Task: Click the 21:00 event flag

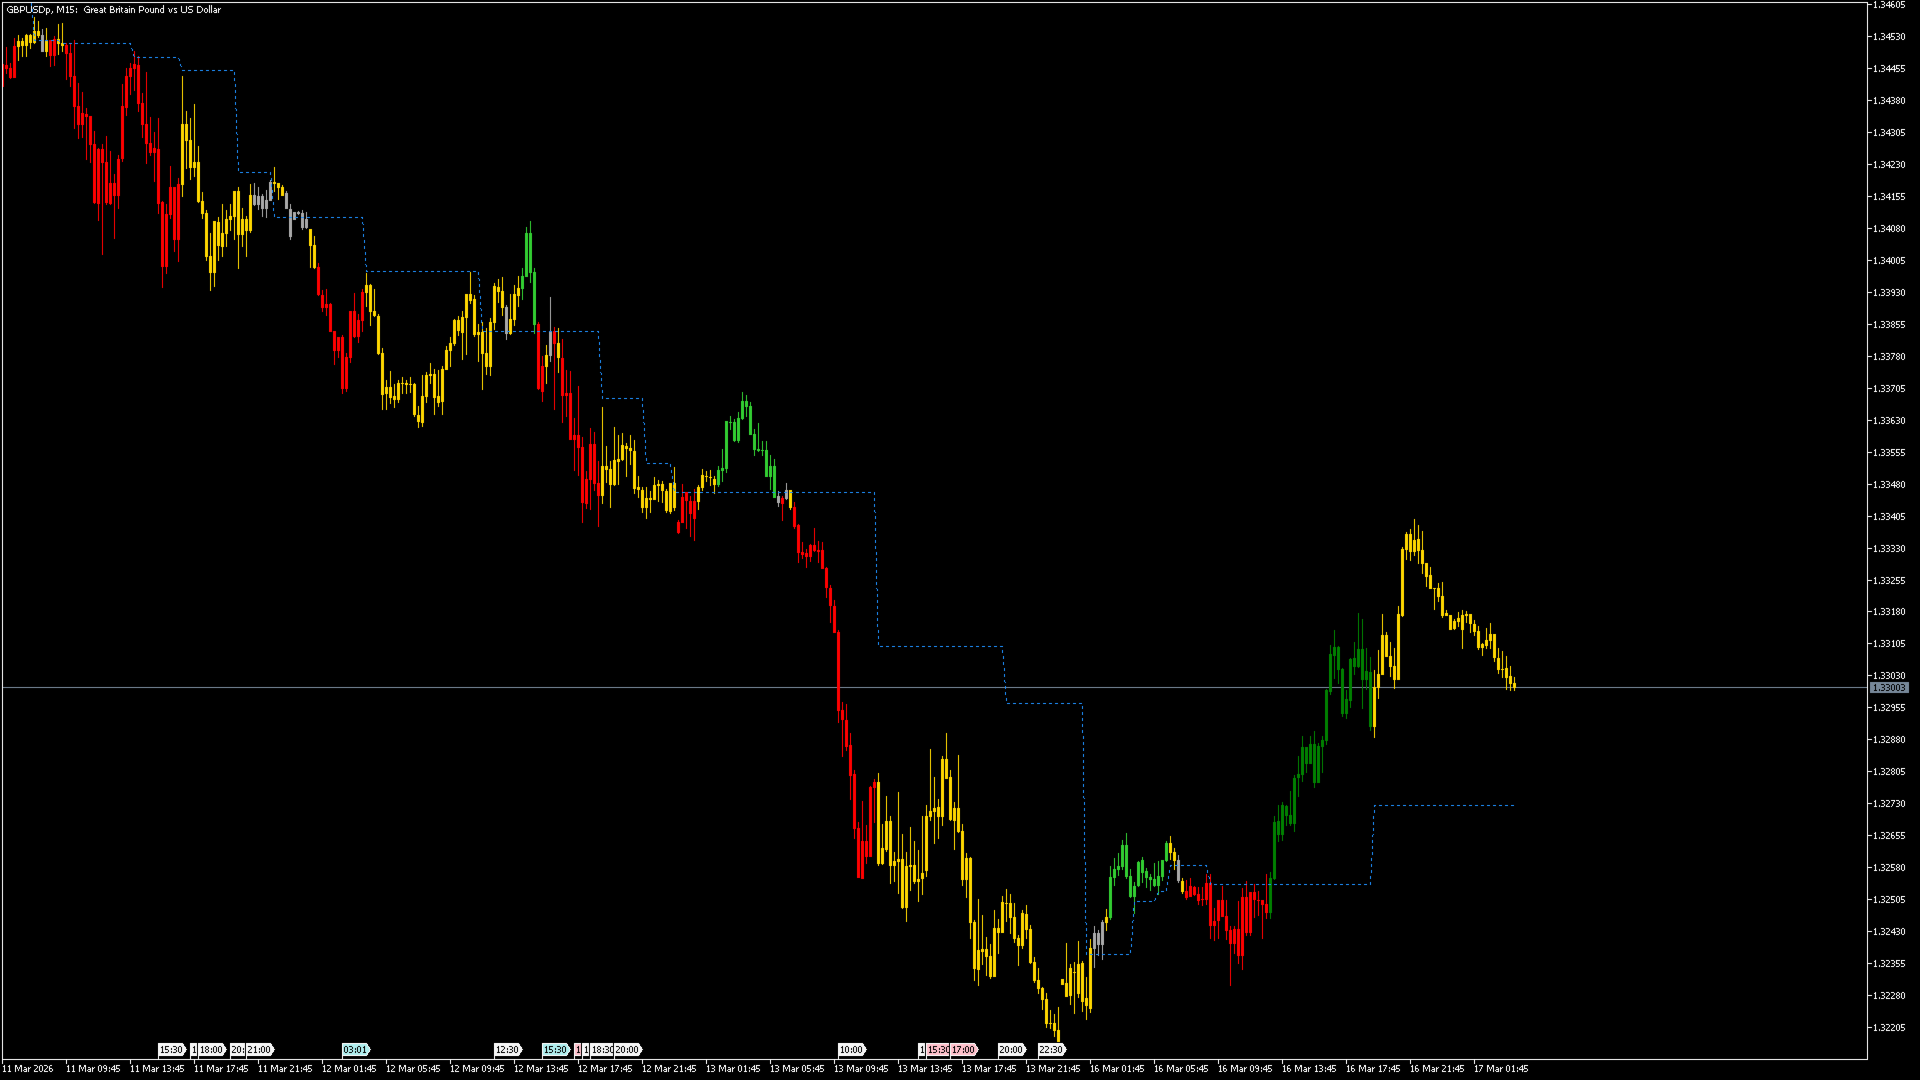Action: (259, 1050)
